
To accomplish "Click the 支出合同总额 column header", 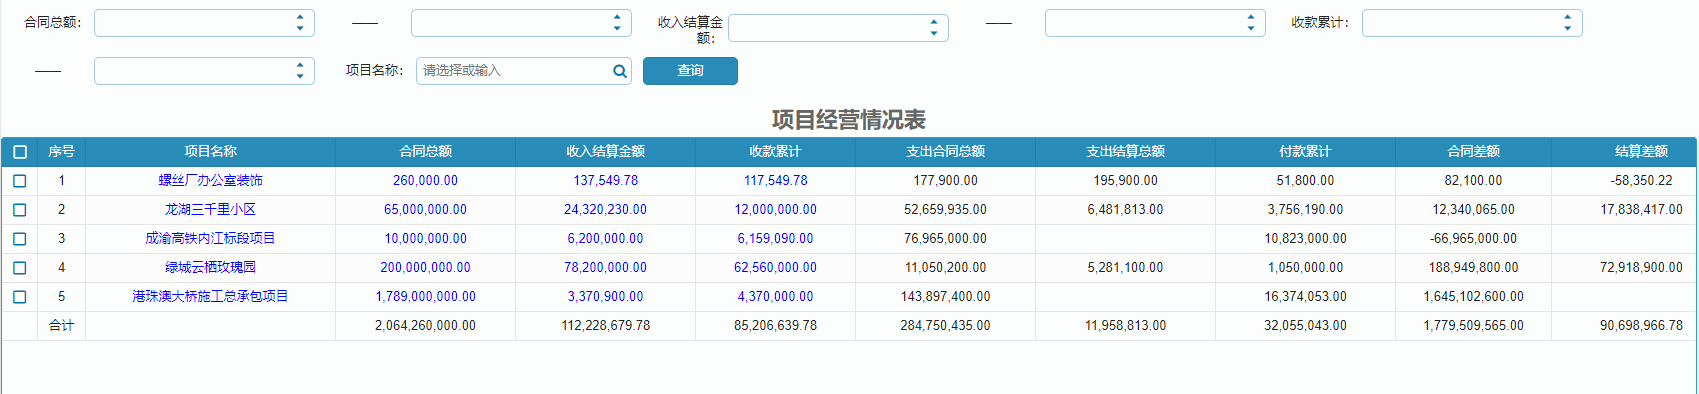I will pyautogui.click(x=945, y=152).
